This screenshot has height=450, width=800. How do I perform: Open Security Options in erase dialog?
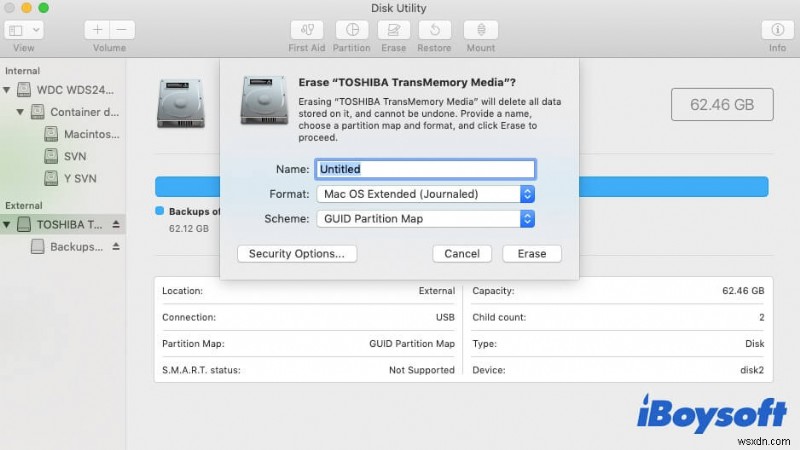[297, 254]
